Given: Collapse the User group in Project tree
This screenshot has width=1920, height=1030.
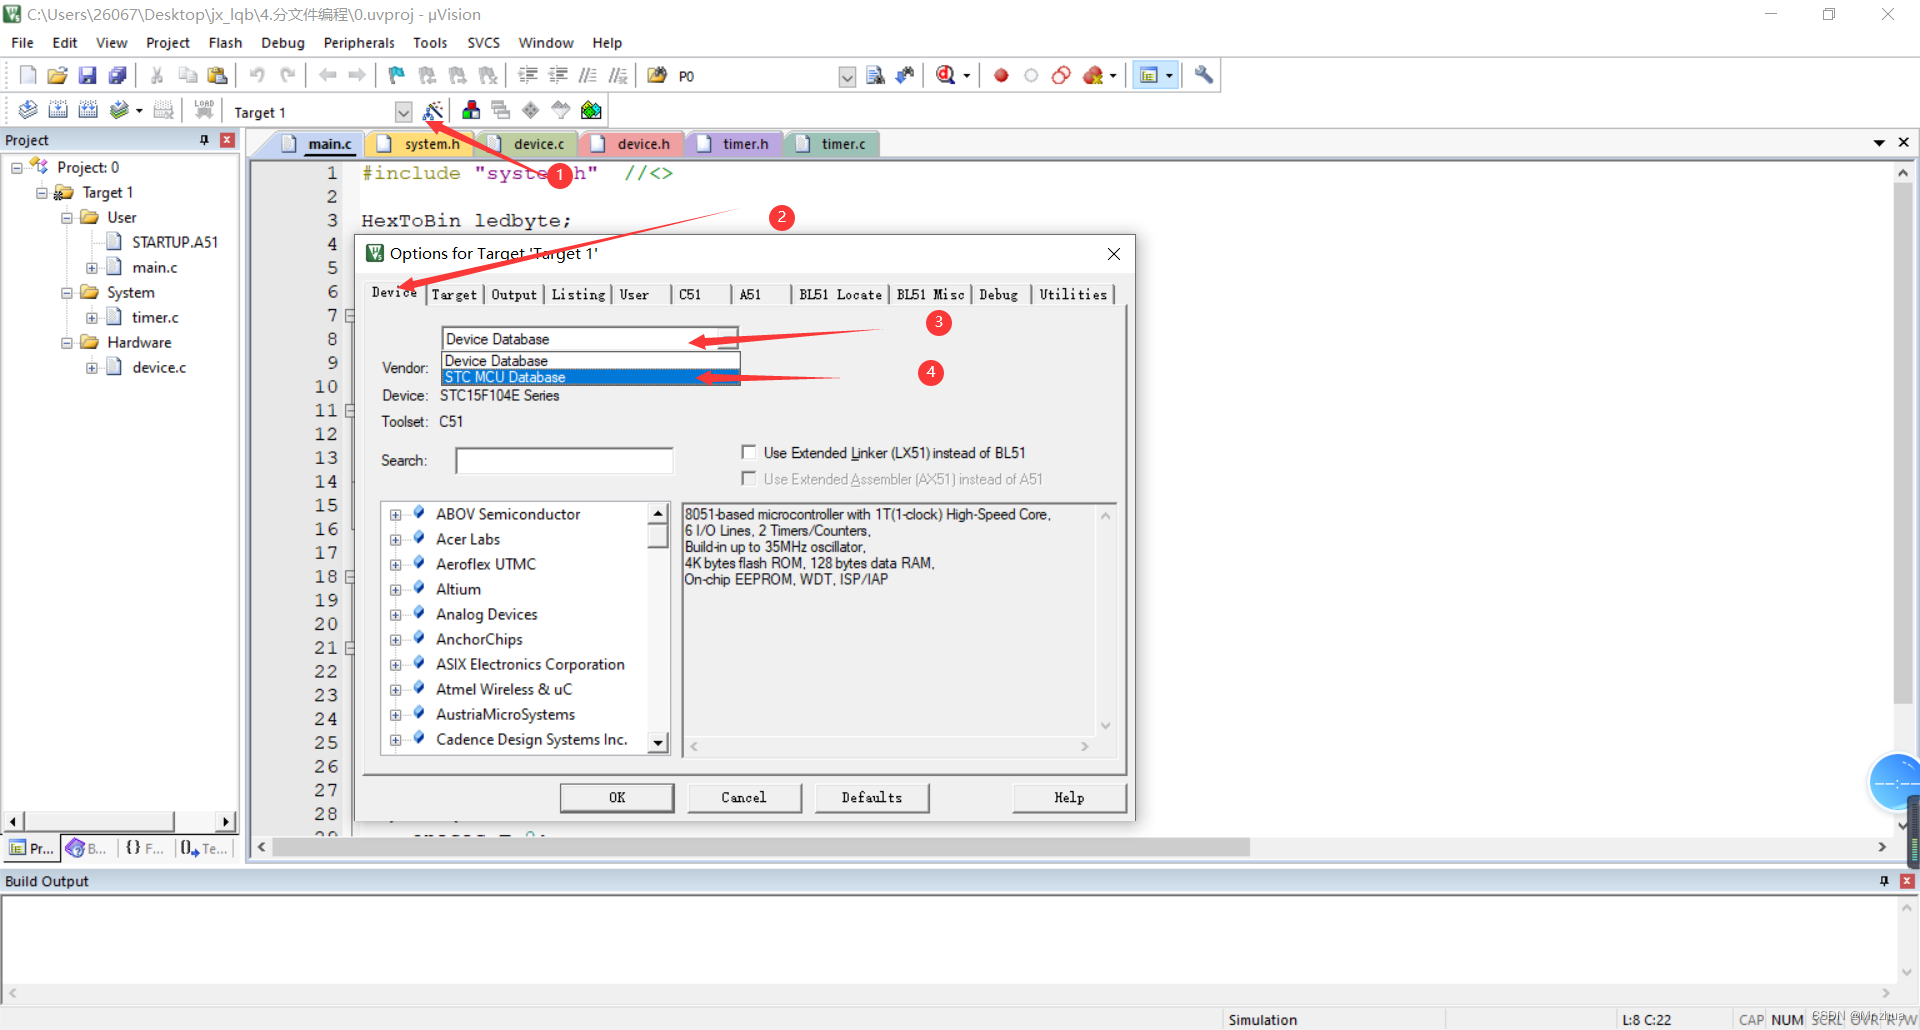Looking at the screenshot, I should point(67,218).
